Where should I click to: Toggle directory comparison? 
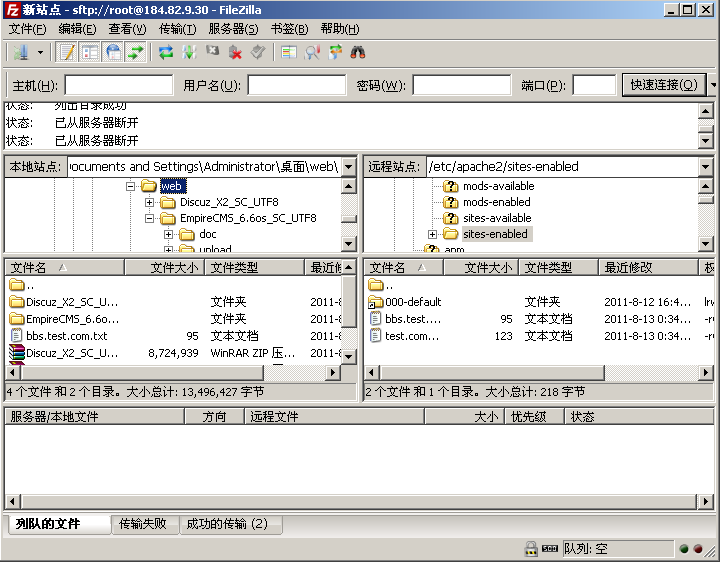point(312,52)
